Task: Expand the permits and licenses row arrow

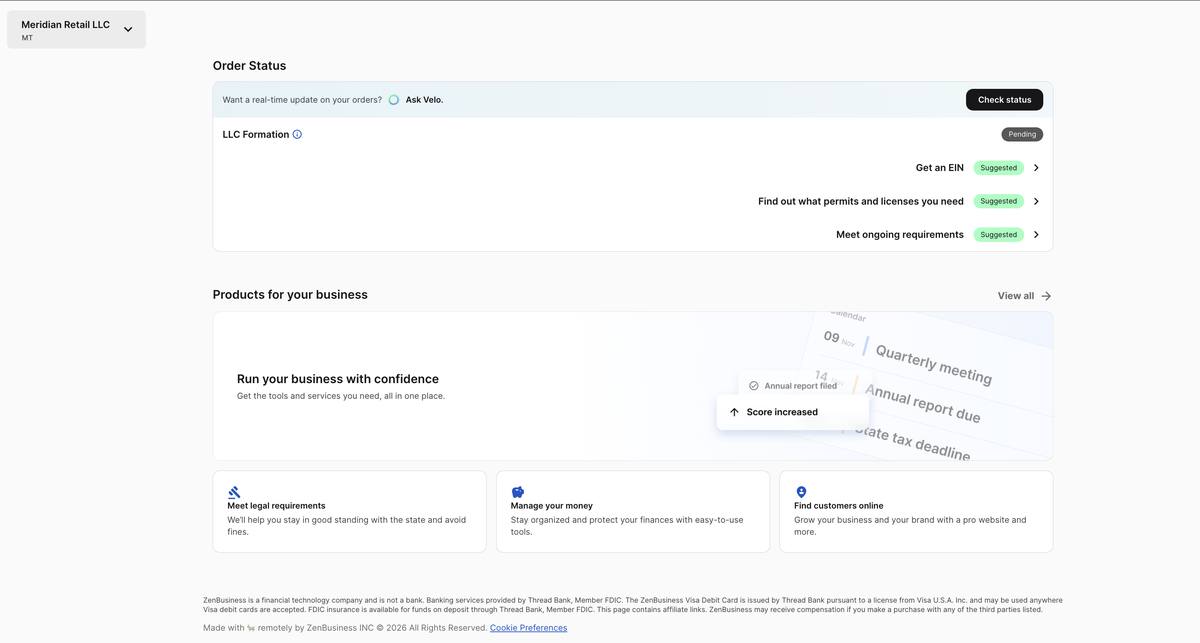Action: (x=1036, y=201)
